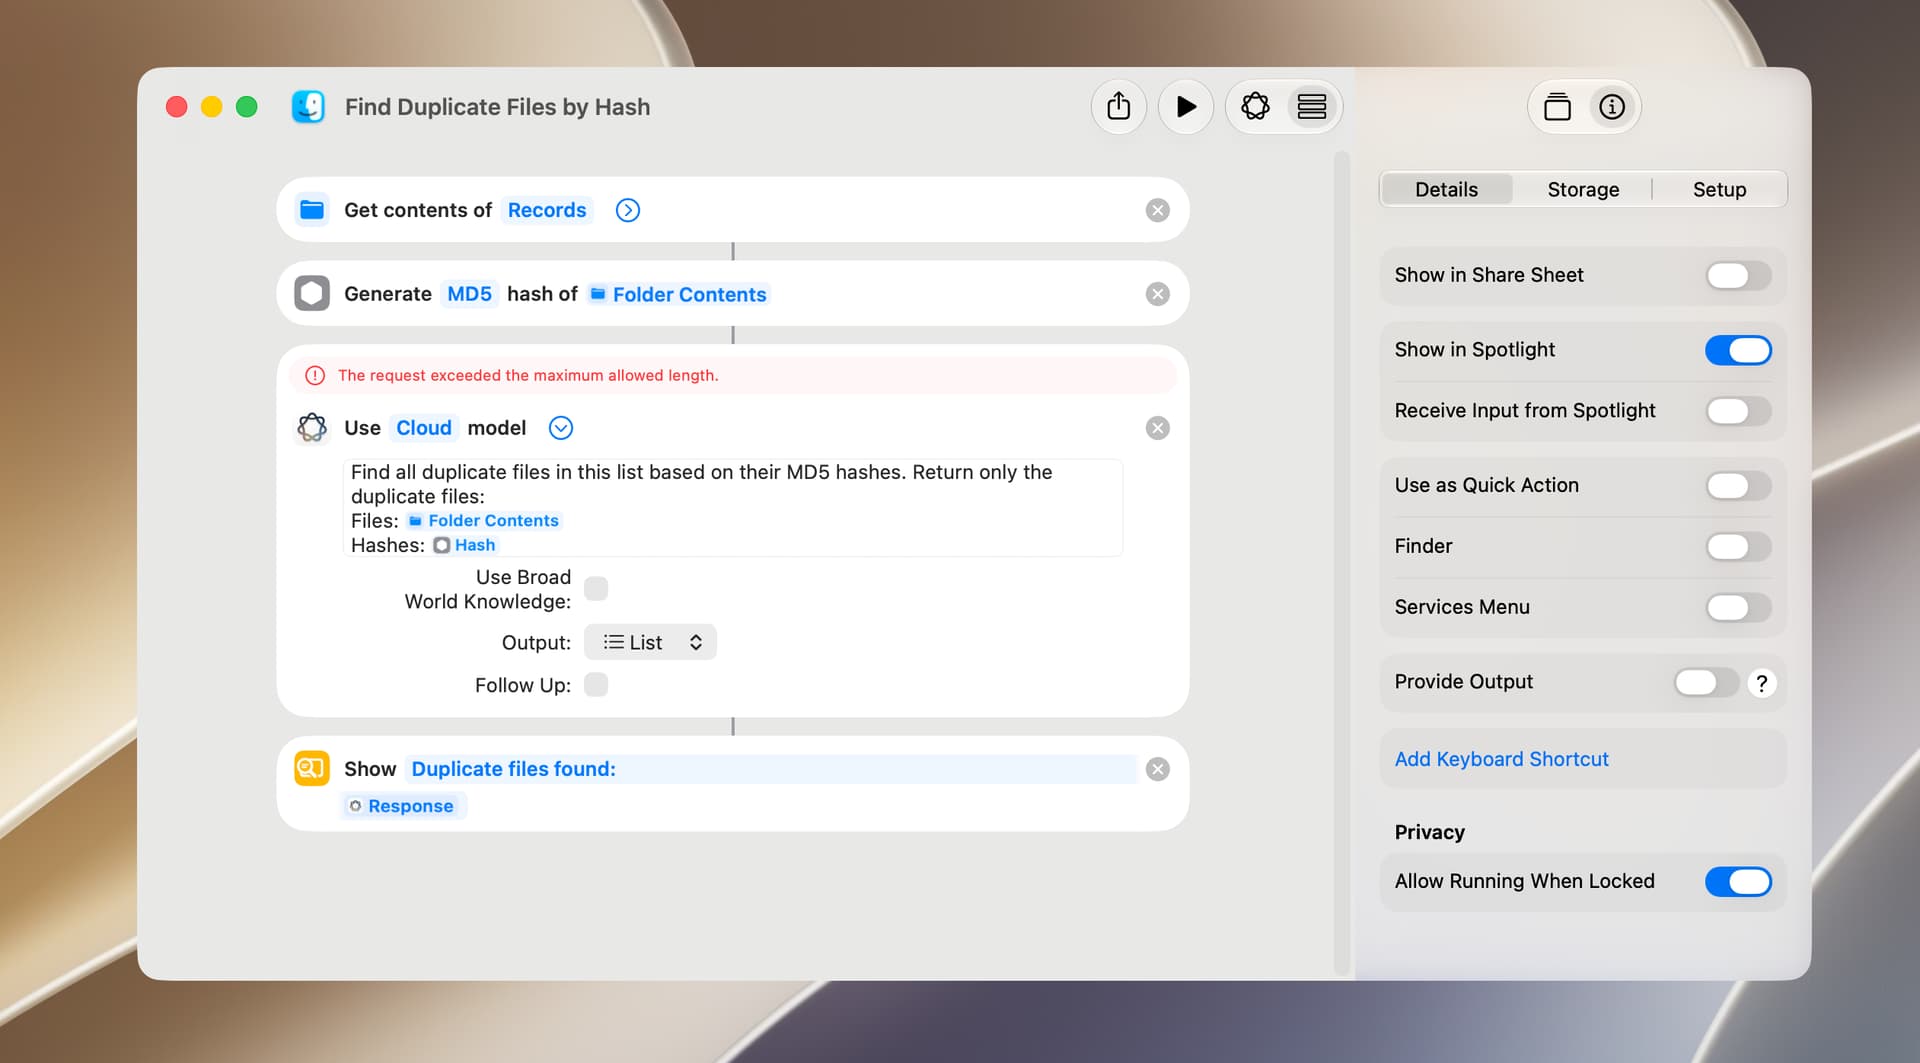
Task: Check the Use Broad World Knowledge checkbox
Action: tap(596, 588)
